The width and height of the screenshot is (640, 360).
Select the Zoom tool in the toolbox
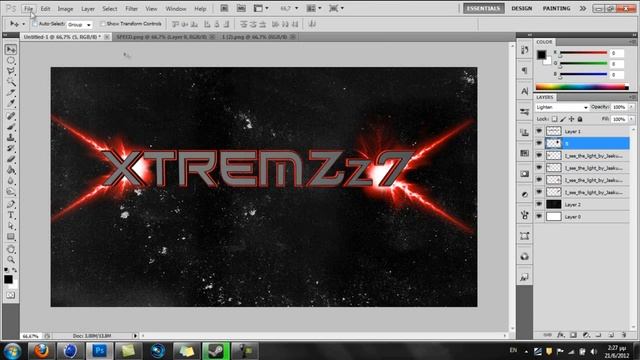pyautogui.click(x=11, y=260)
